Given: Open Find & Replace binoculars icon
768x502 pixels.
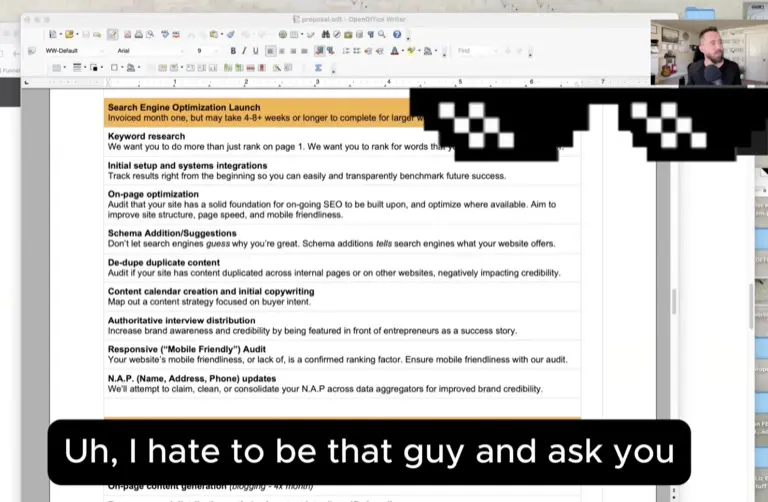Looking at the screenshot, I should [x=326, y=34].
